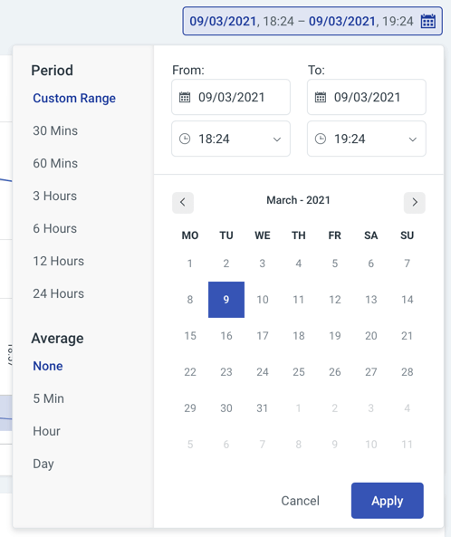Viewport: 451px width, 537px height.
Task: Click the calendar icon in the date range bar
Action: pyautogui.click(x=428, y=21)
